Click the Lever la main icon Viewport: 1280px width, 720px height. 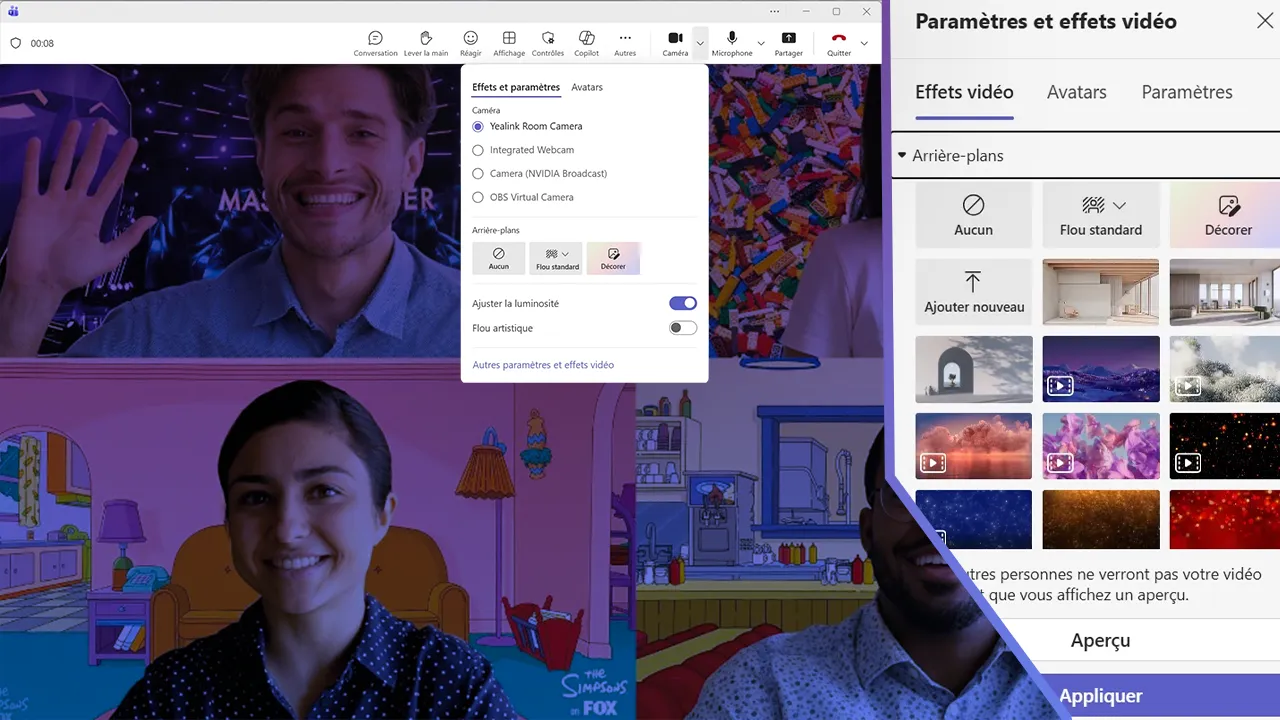[x=426, y=38]
